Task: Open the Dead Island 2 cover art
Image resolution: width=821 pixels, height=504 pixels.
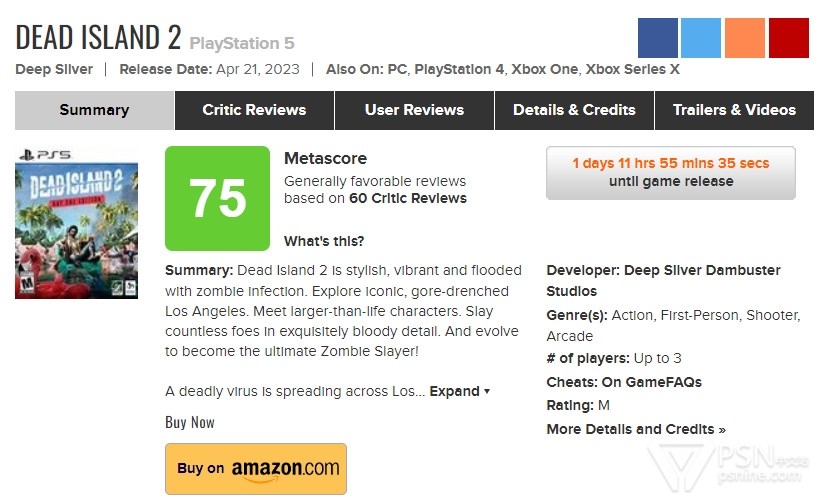Action: pos(76,223)
